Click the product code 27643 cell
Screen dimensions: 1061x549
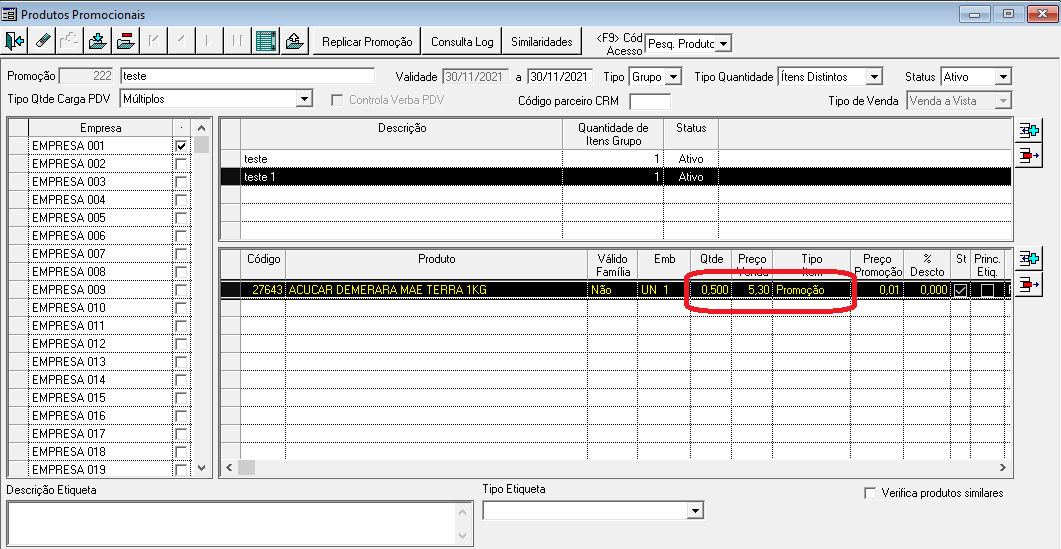pos(263,290)
